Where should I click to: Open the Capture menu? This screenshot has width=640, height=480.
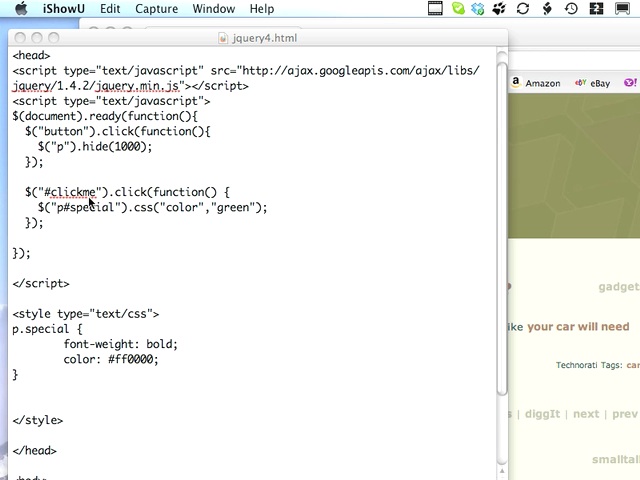pyautogui.click(x=156, y=9)
